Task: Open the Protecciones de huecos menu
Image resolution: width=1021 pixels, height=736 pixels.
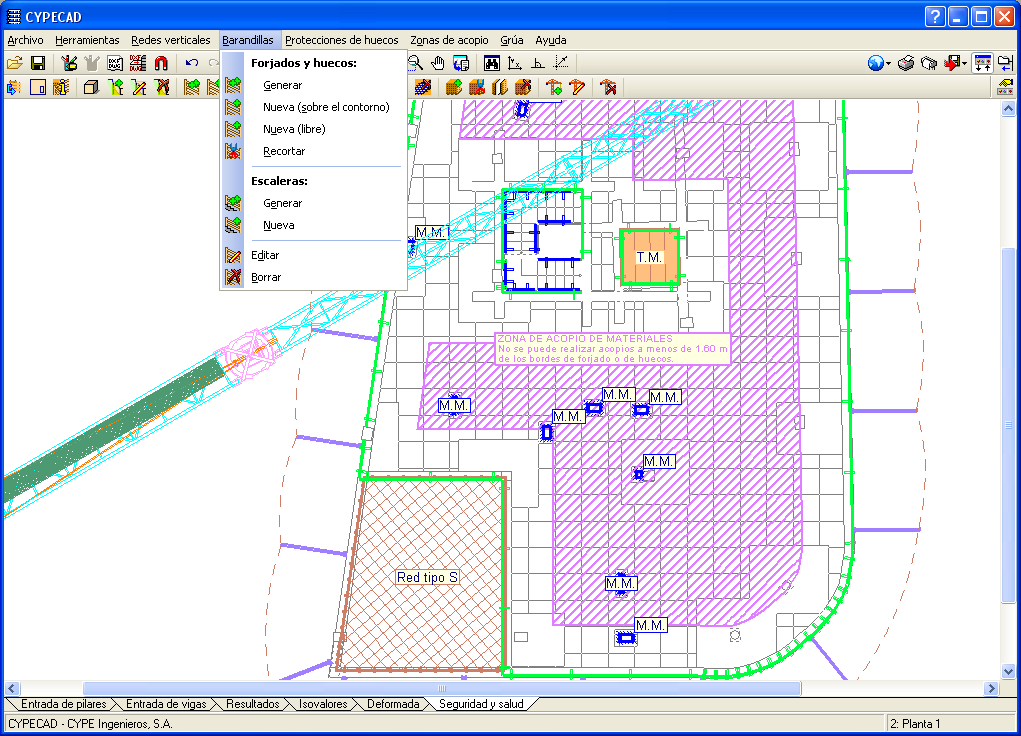Action: point(342,40)
